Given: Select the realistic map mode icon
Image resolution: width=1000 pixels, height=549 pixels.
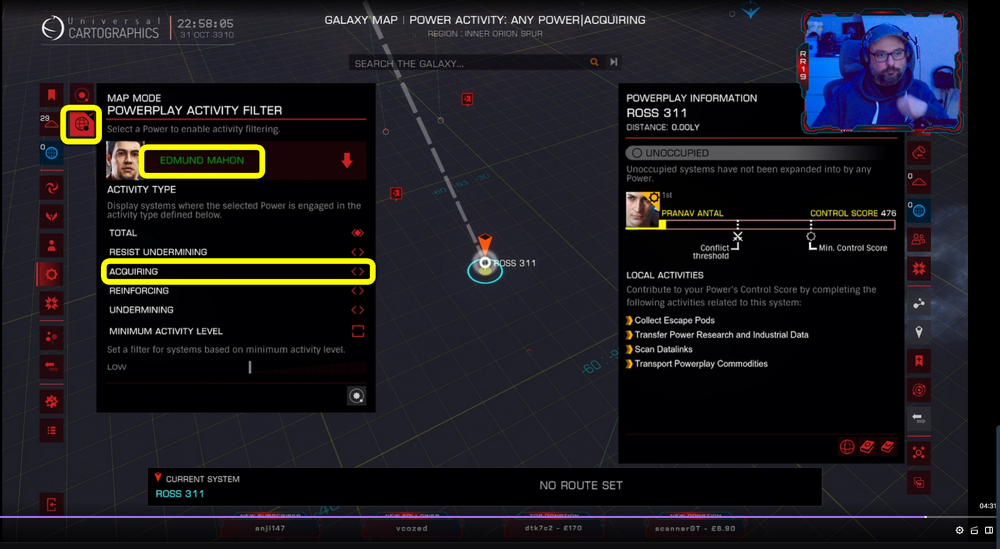Looking at the screenshot, I should click(x=82, y=95).
